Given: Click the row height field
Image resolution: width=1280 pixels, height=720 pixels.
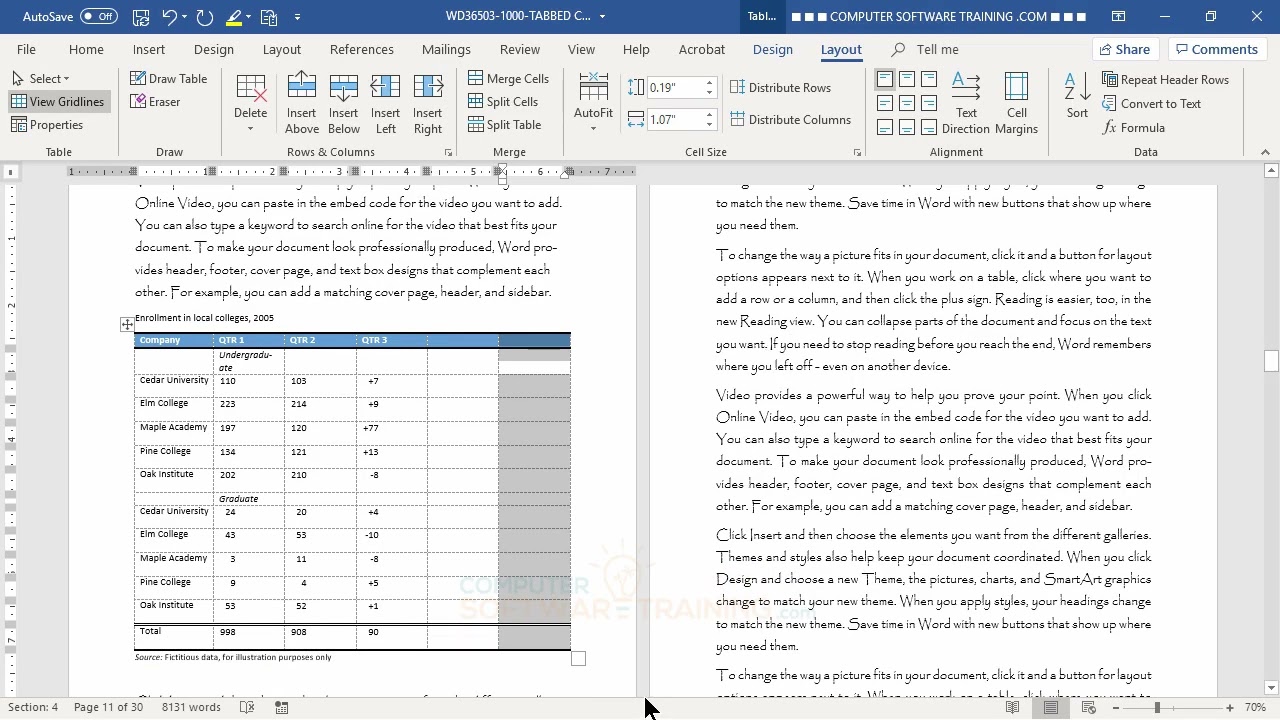Looking at the screenshot, I should [x=675, y=88].
